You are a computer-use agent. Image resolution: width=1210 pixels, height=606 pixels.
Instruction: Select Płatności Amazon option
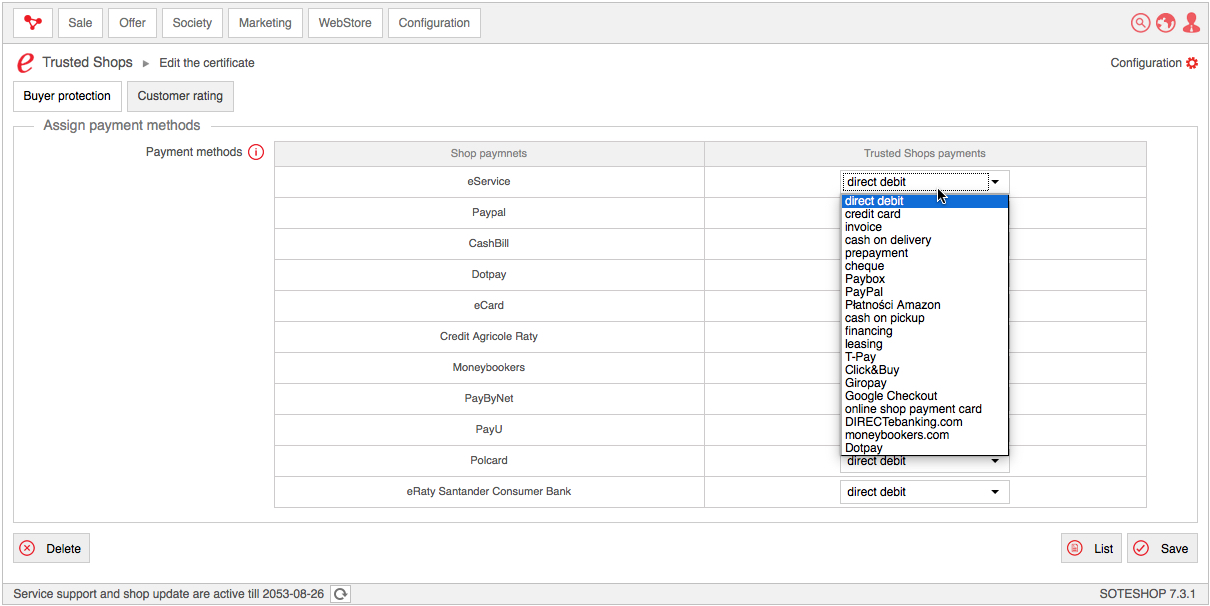coord(925,305)
